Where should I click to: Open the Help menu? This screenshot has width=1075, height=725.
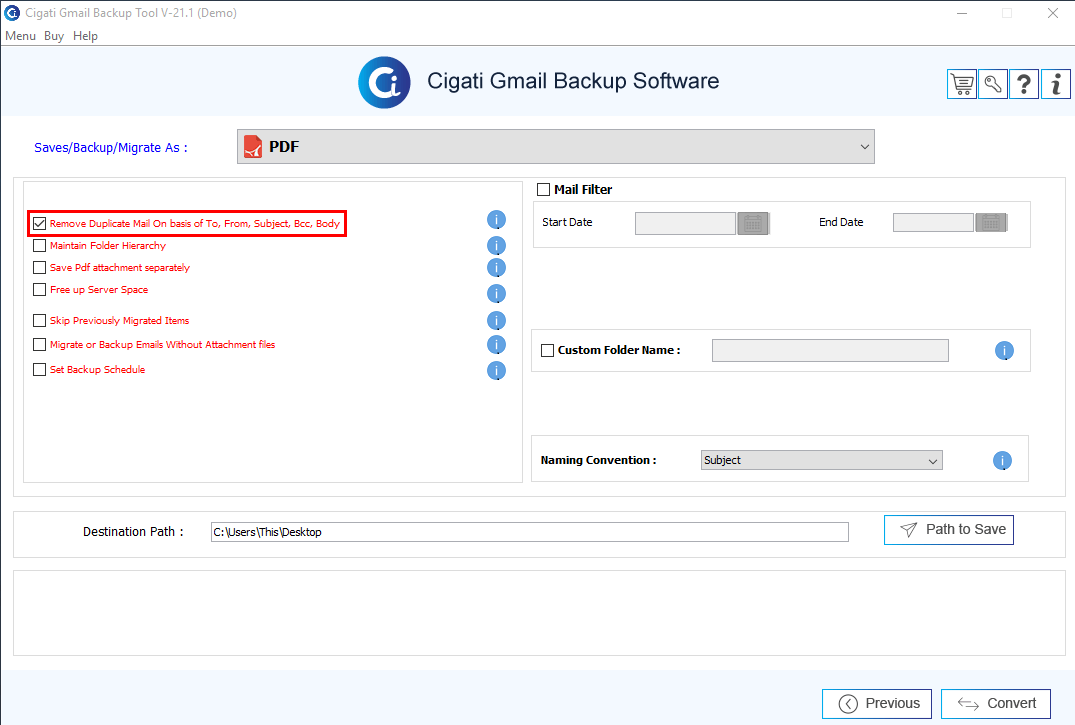86,36
